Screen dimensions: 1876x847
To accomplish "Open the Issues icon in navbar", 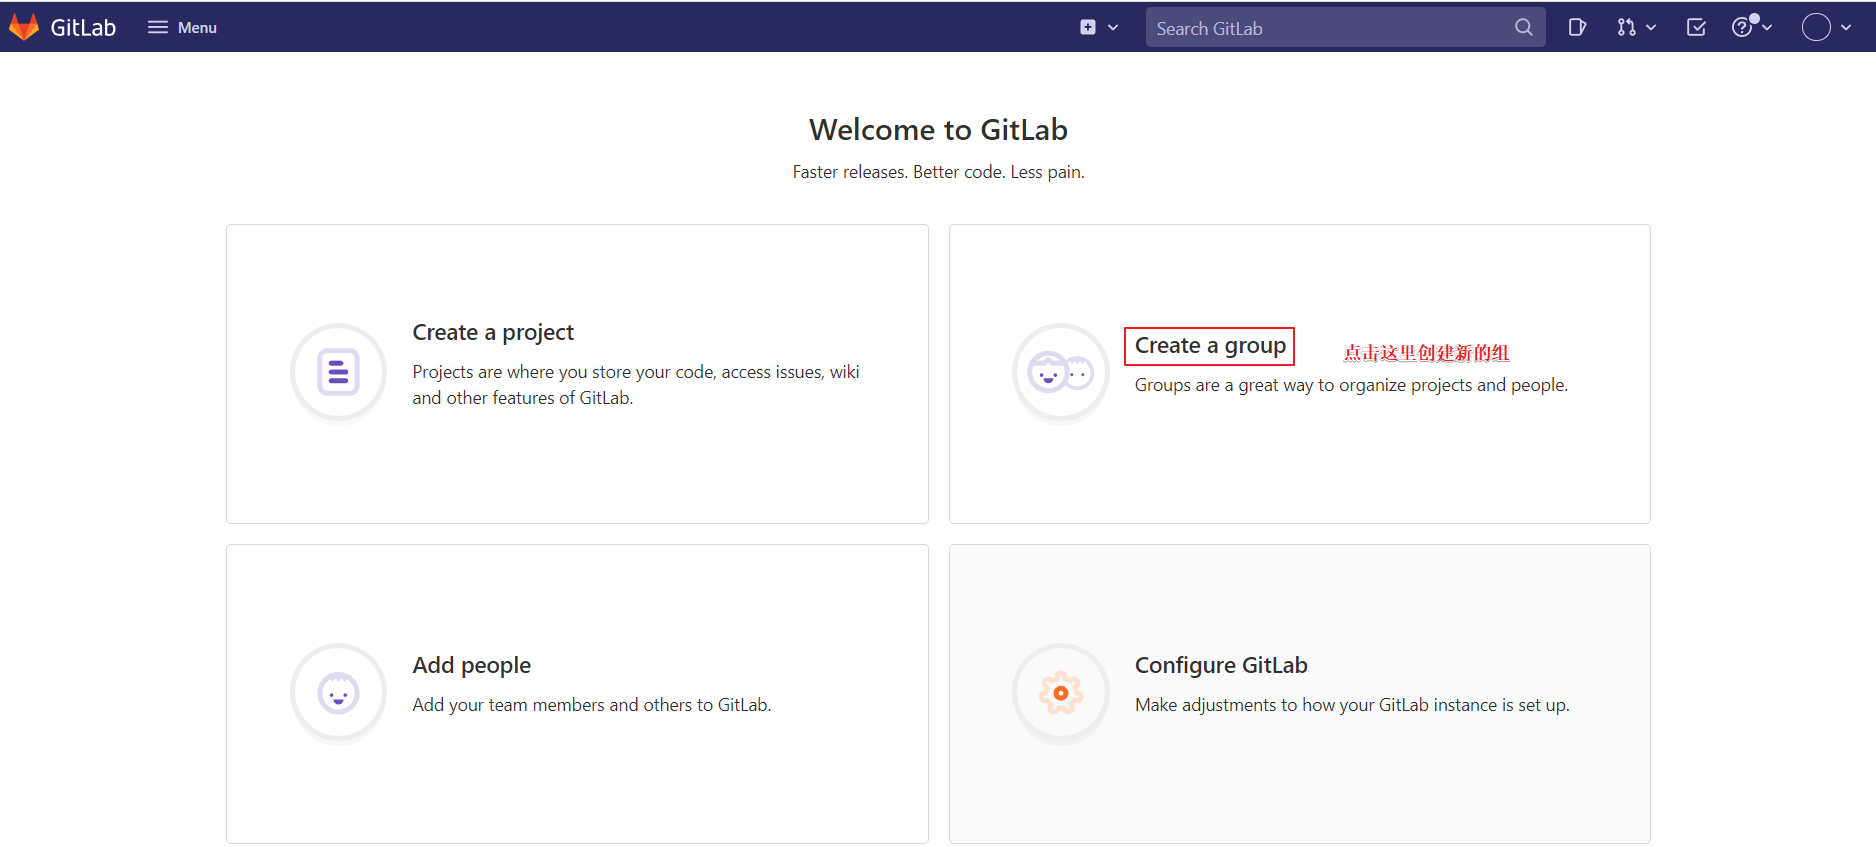I will pos(1577,28).
